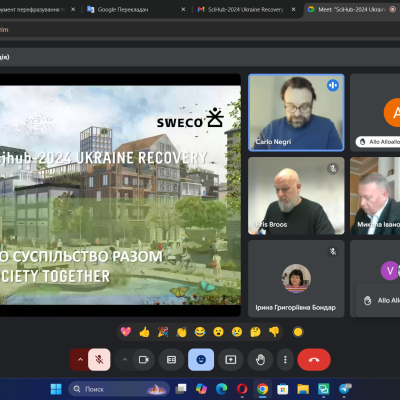The width and height of the screenshot is (400, 400).
Task: Select the orange avatar participant tile
Action: coord(375,113)
